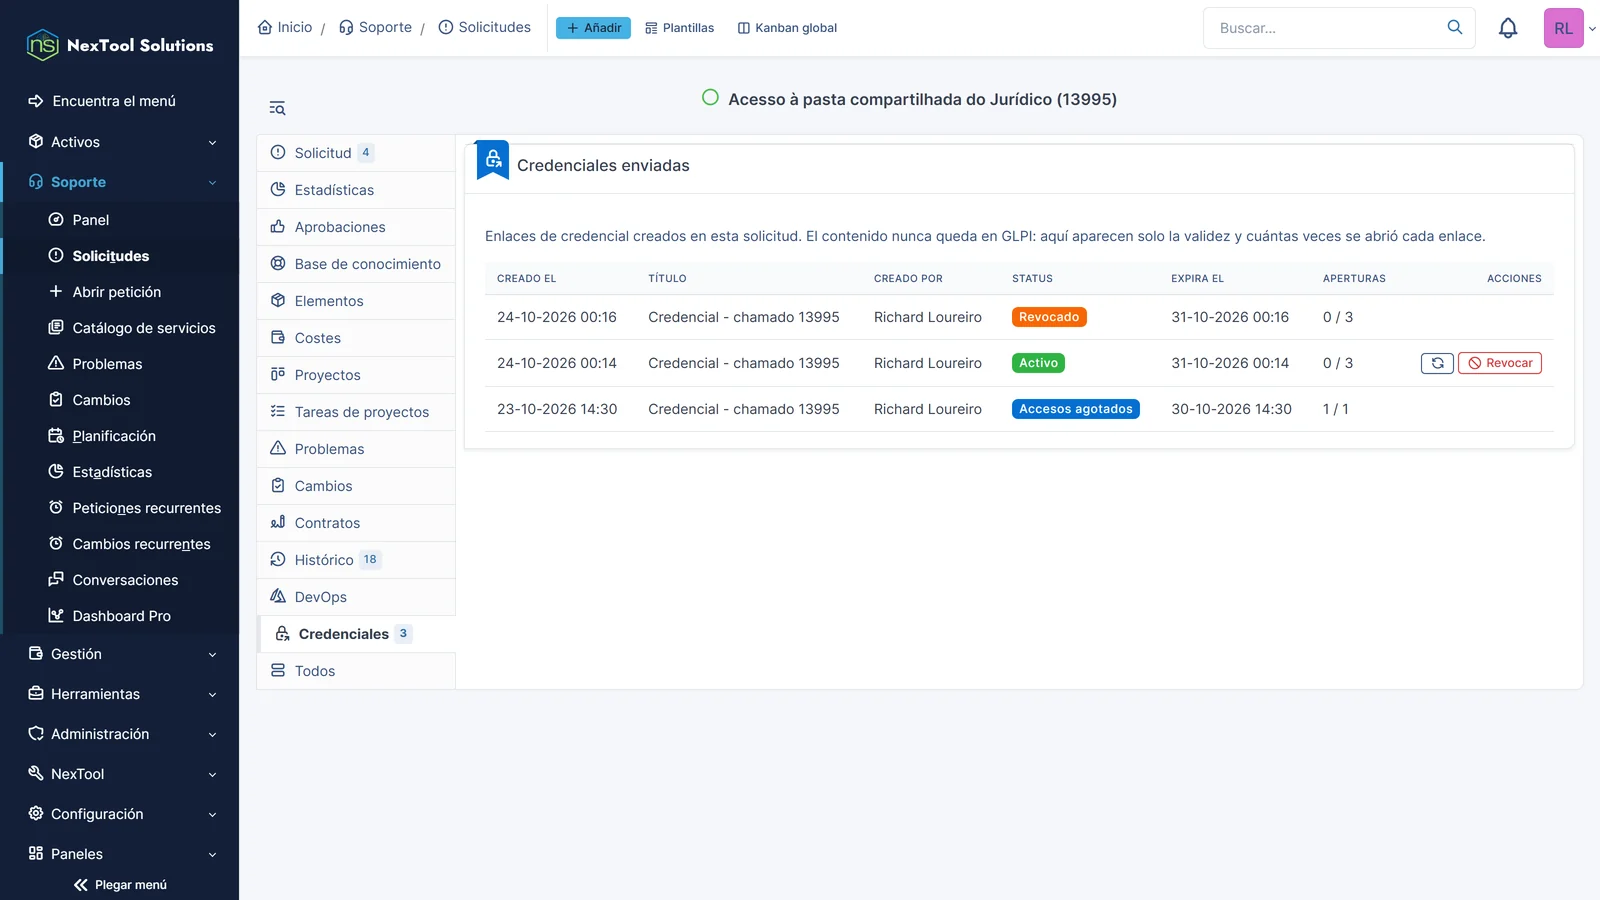Click the Accesos agotados status badge
This screenshot has height=900, width=1600.
(1076, 409)
